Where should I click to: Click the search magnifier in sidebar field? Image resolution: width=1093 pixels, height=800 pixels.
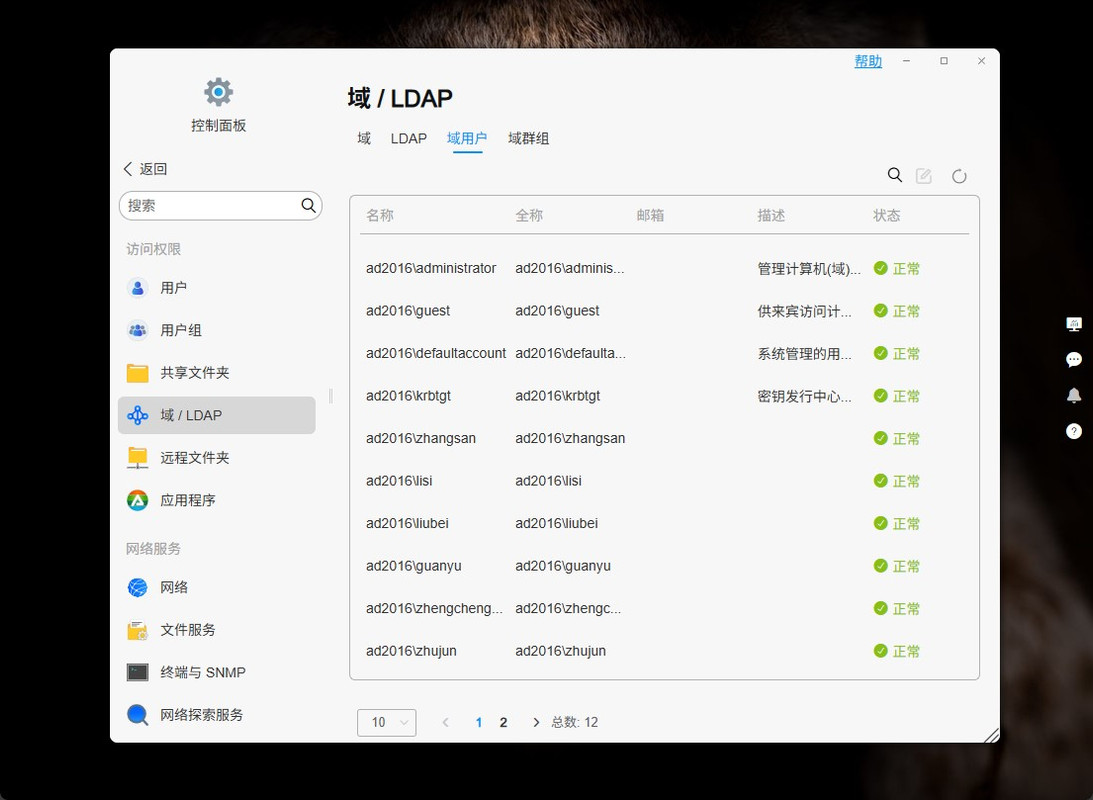point(308,205)
